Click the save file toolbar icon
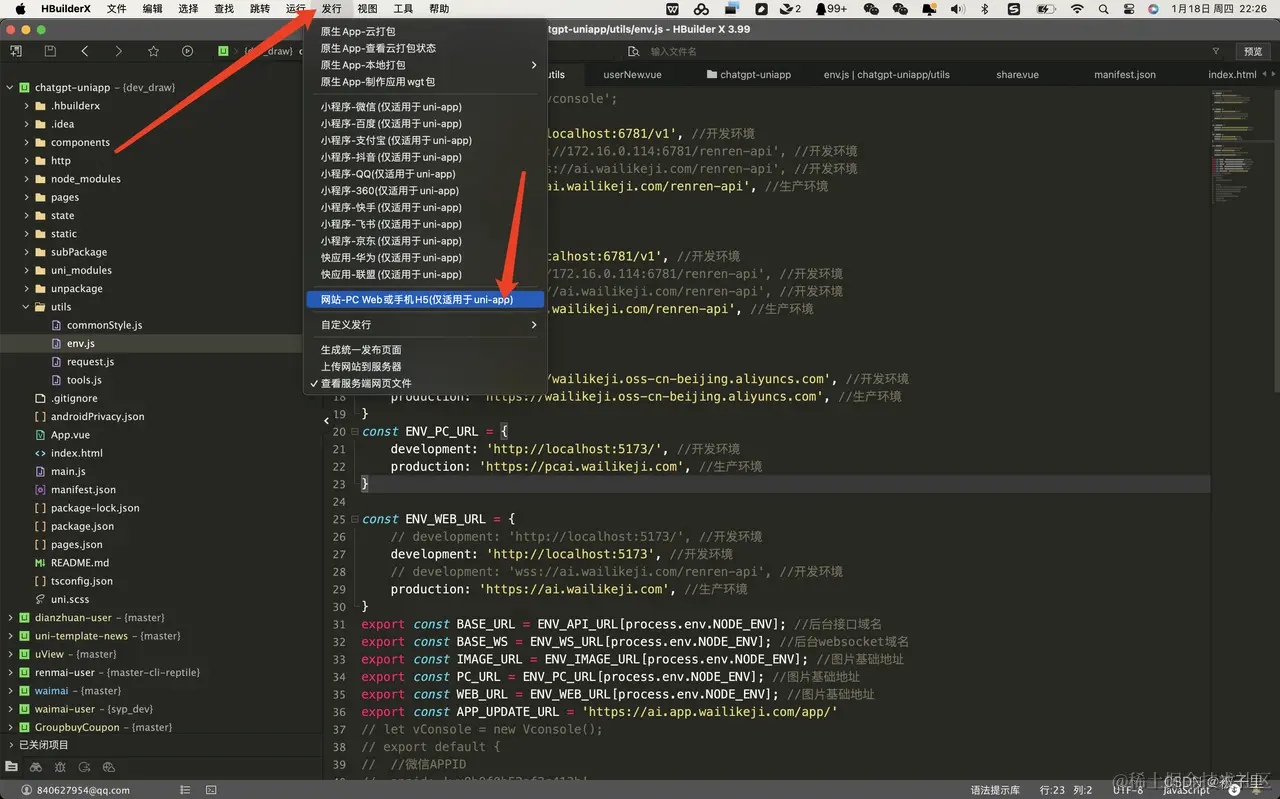 [50, 51]
